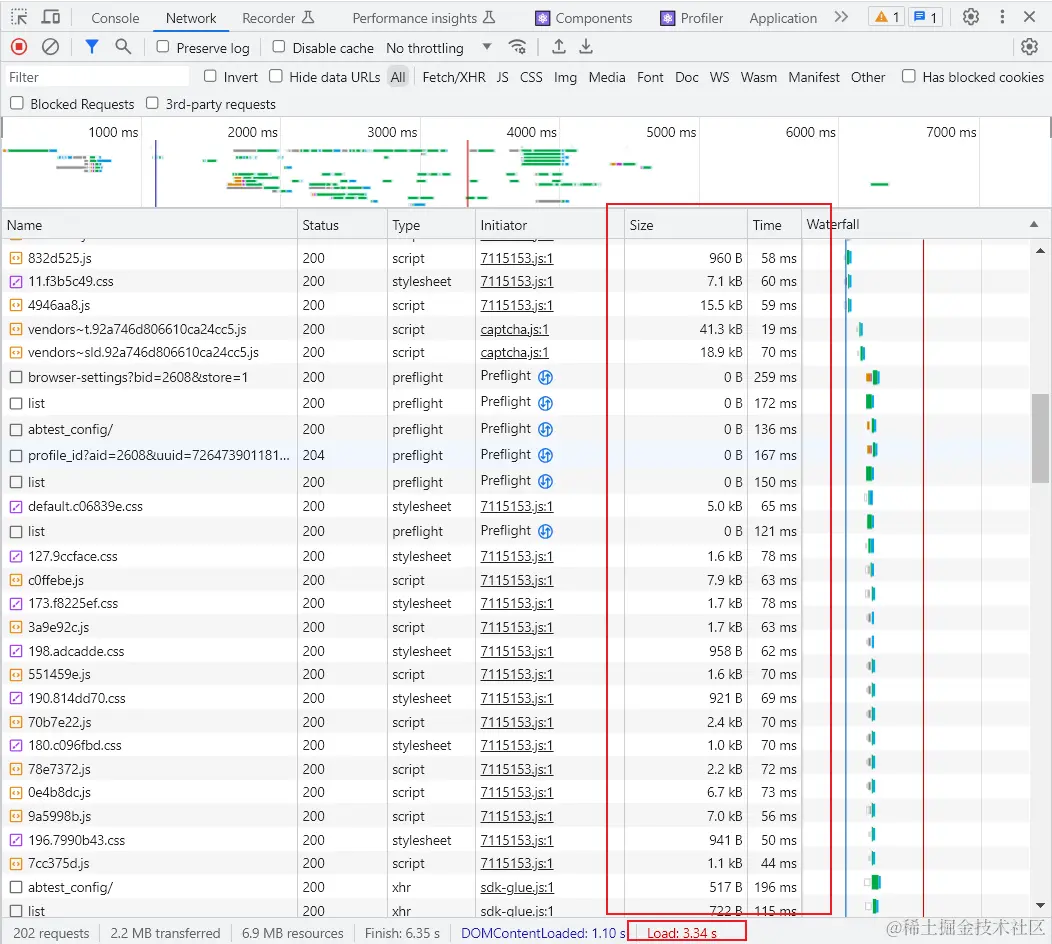
Task: Click Preflight link icon for abtest_config/ row
Action: coord(545,429)
